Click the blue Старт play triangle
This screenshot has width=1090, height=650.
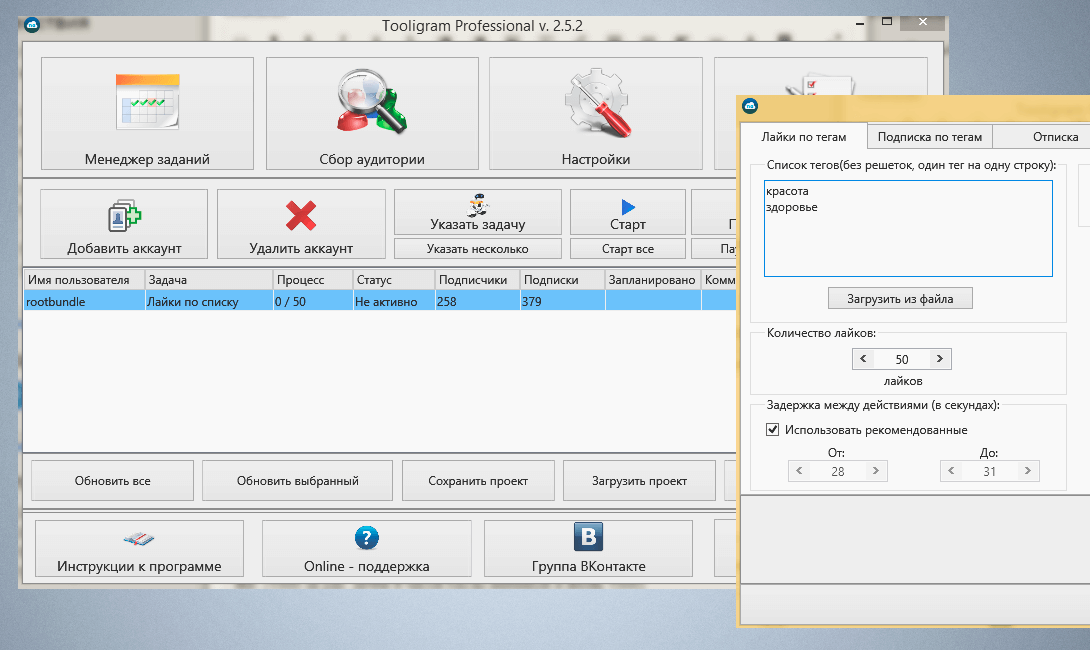(x=628, y=206)
